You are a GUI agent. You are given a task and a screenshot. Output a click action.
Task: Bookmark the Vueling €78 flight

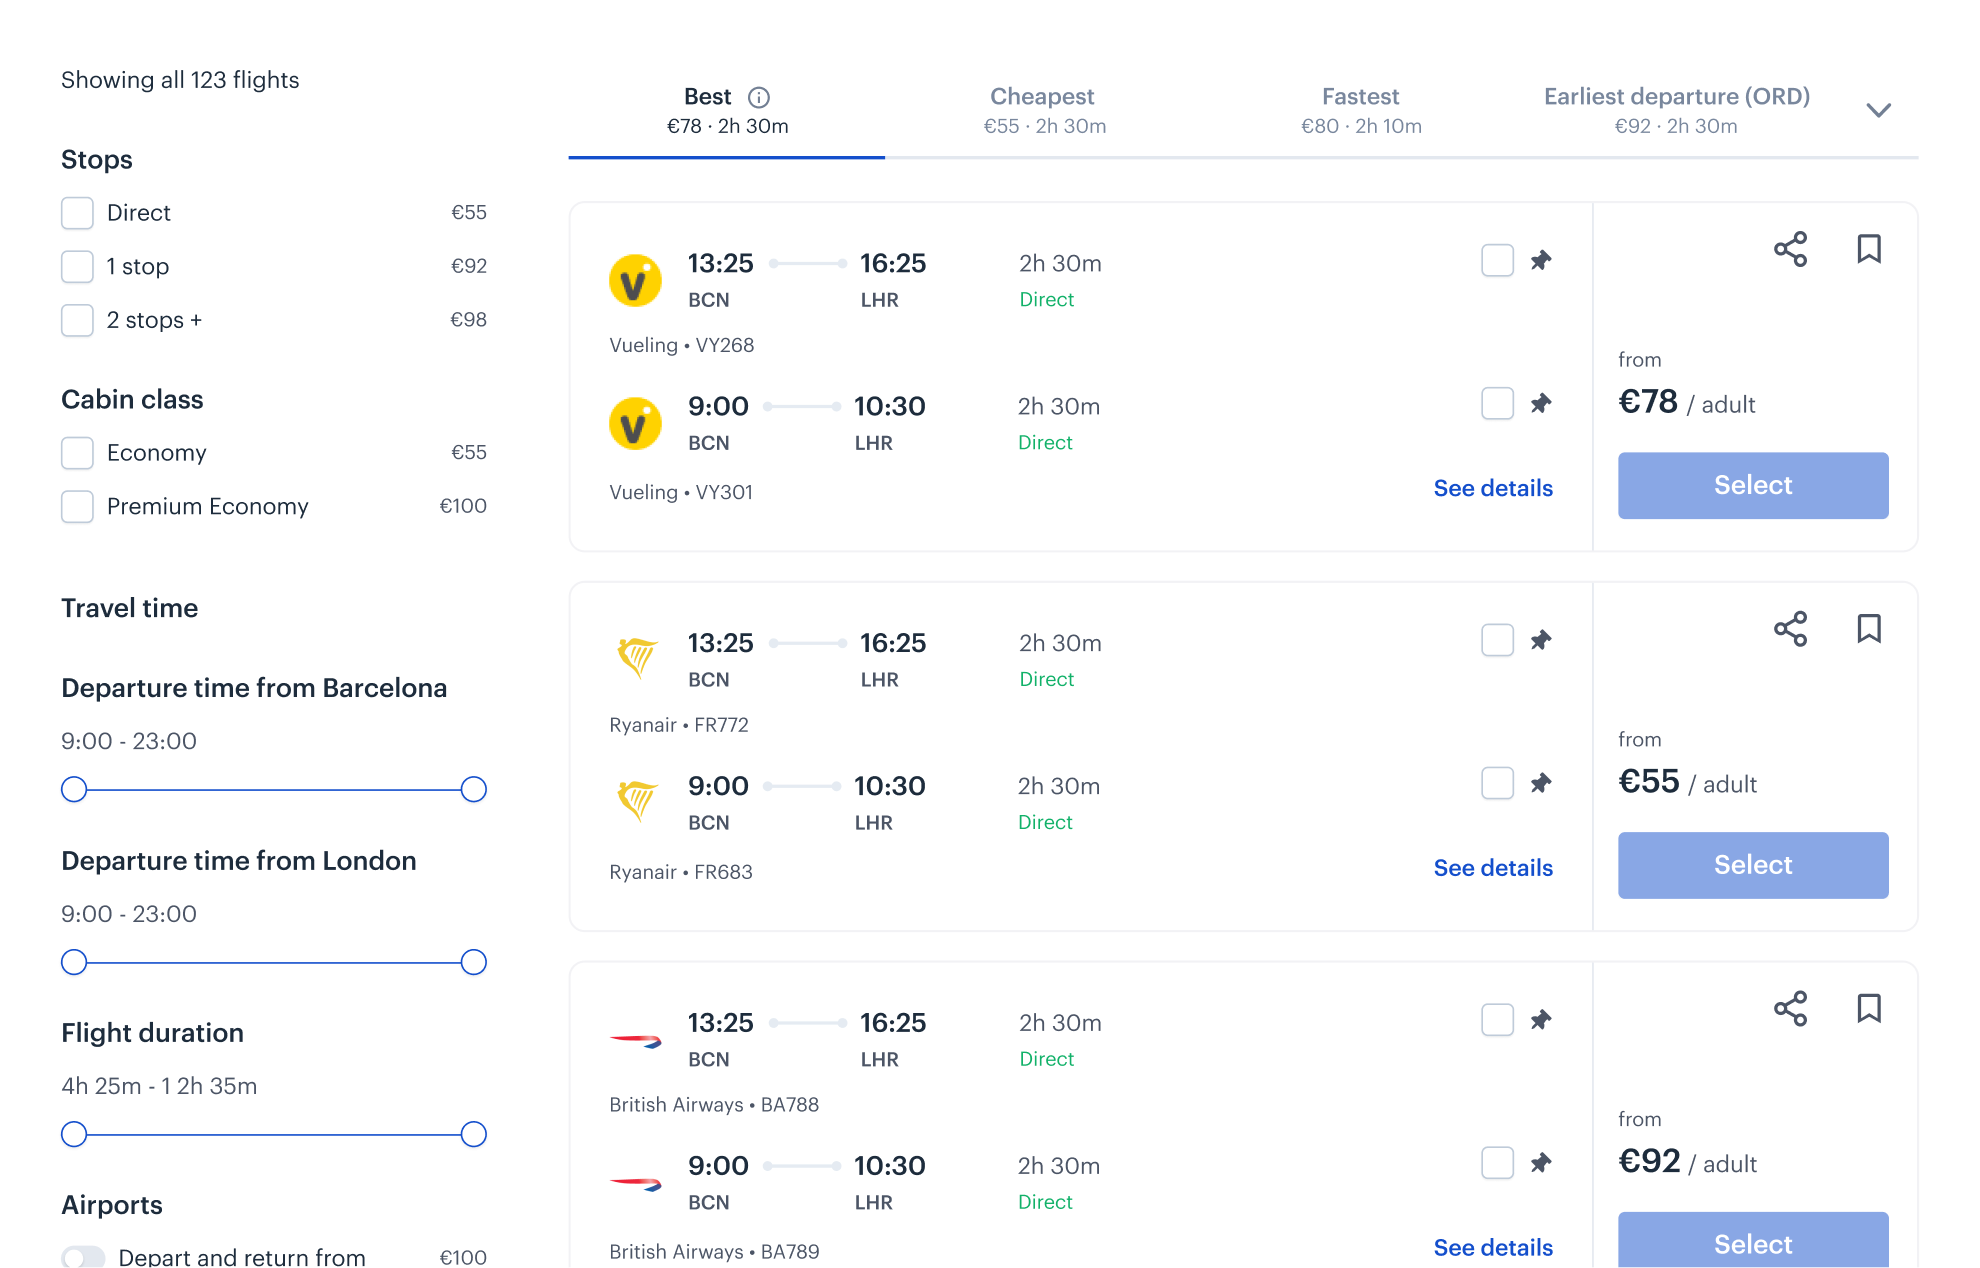pyautogui.click(x=1868, y=249)
